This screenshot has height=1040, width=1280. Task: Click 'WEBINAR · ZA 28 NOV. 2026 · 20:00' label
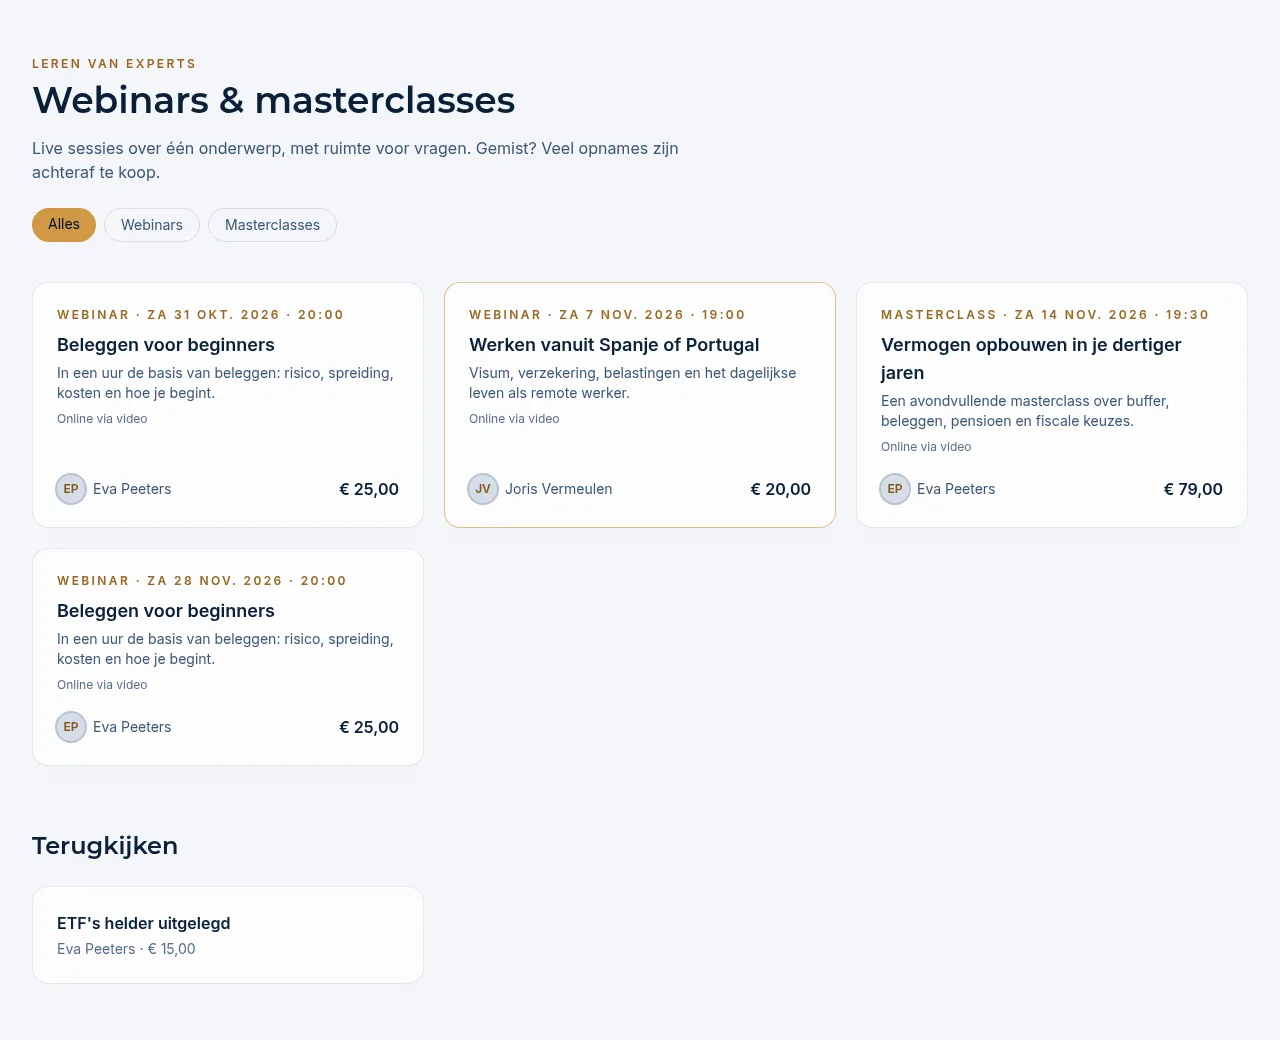(202, 581)
